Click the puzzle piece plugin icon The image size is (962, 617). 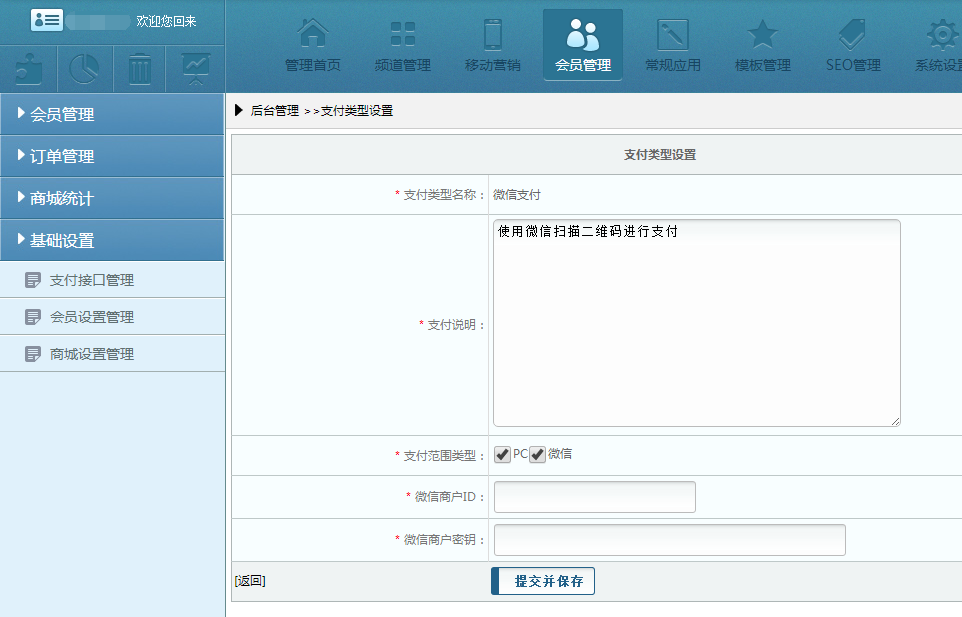(x=28, y=69)
